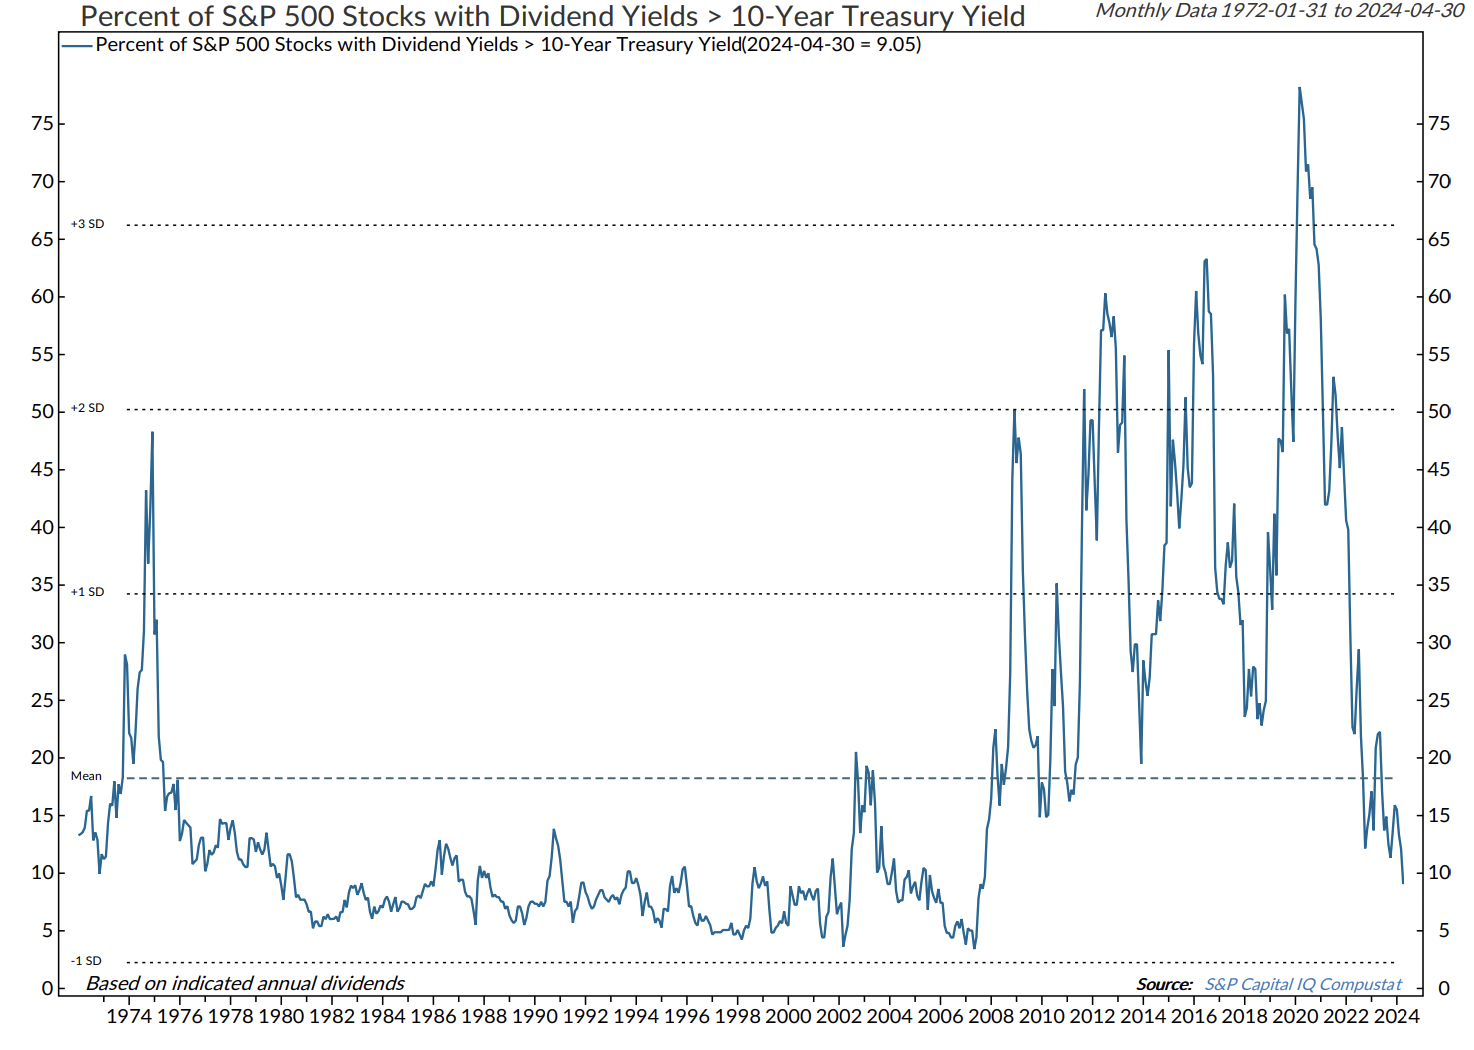Viewport: 1474px width, 1050px height.
Task: Click the 1974 year on the x-axis
Action: [129, 1016]
